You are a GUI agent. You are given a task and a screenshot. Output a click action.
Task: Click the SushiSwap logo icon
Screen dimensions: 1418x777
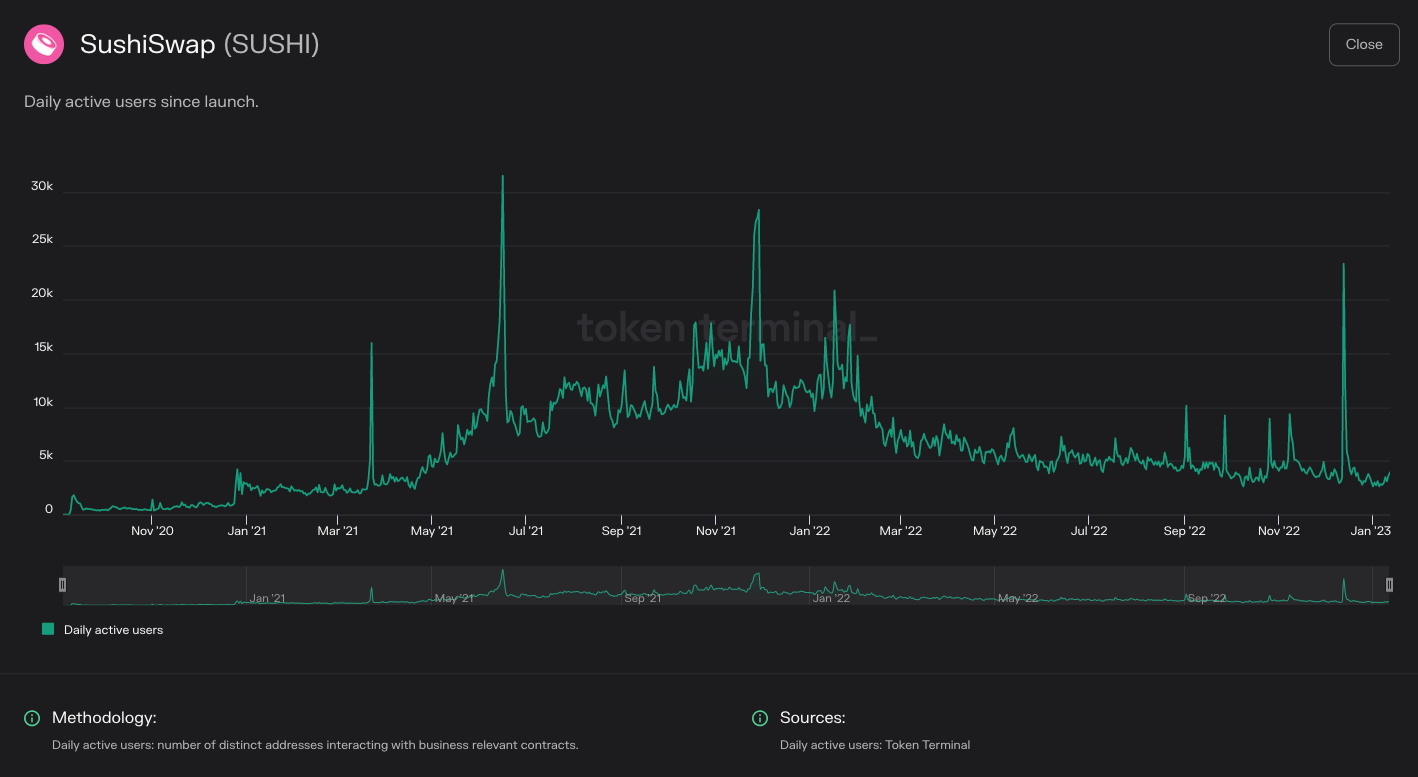(43, 44)
